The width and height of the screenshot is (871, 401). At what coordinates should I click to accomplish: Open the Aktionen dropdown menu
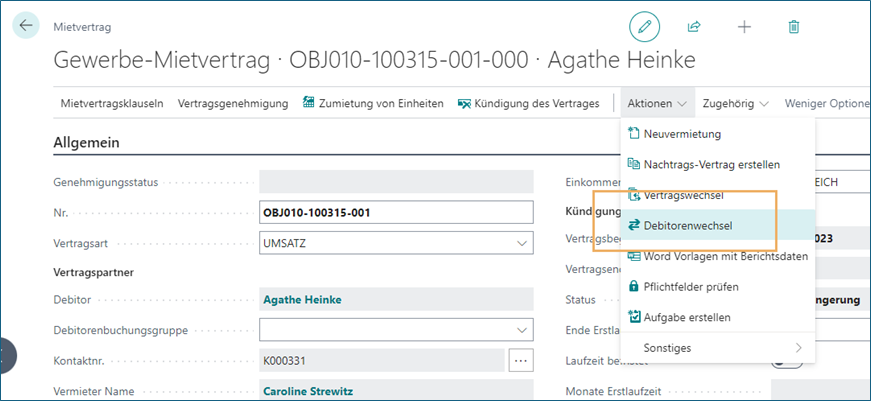pyautogui.click(x=657, y=103)
